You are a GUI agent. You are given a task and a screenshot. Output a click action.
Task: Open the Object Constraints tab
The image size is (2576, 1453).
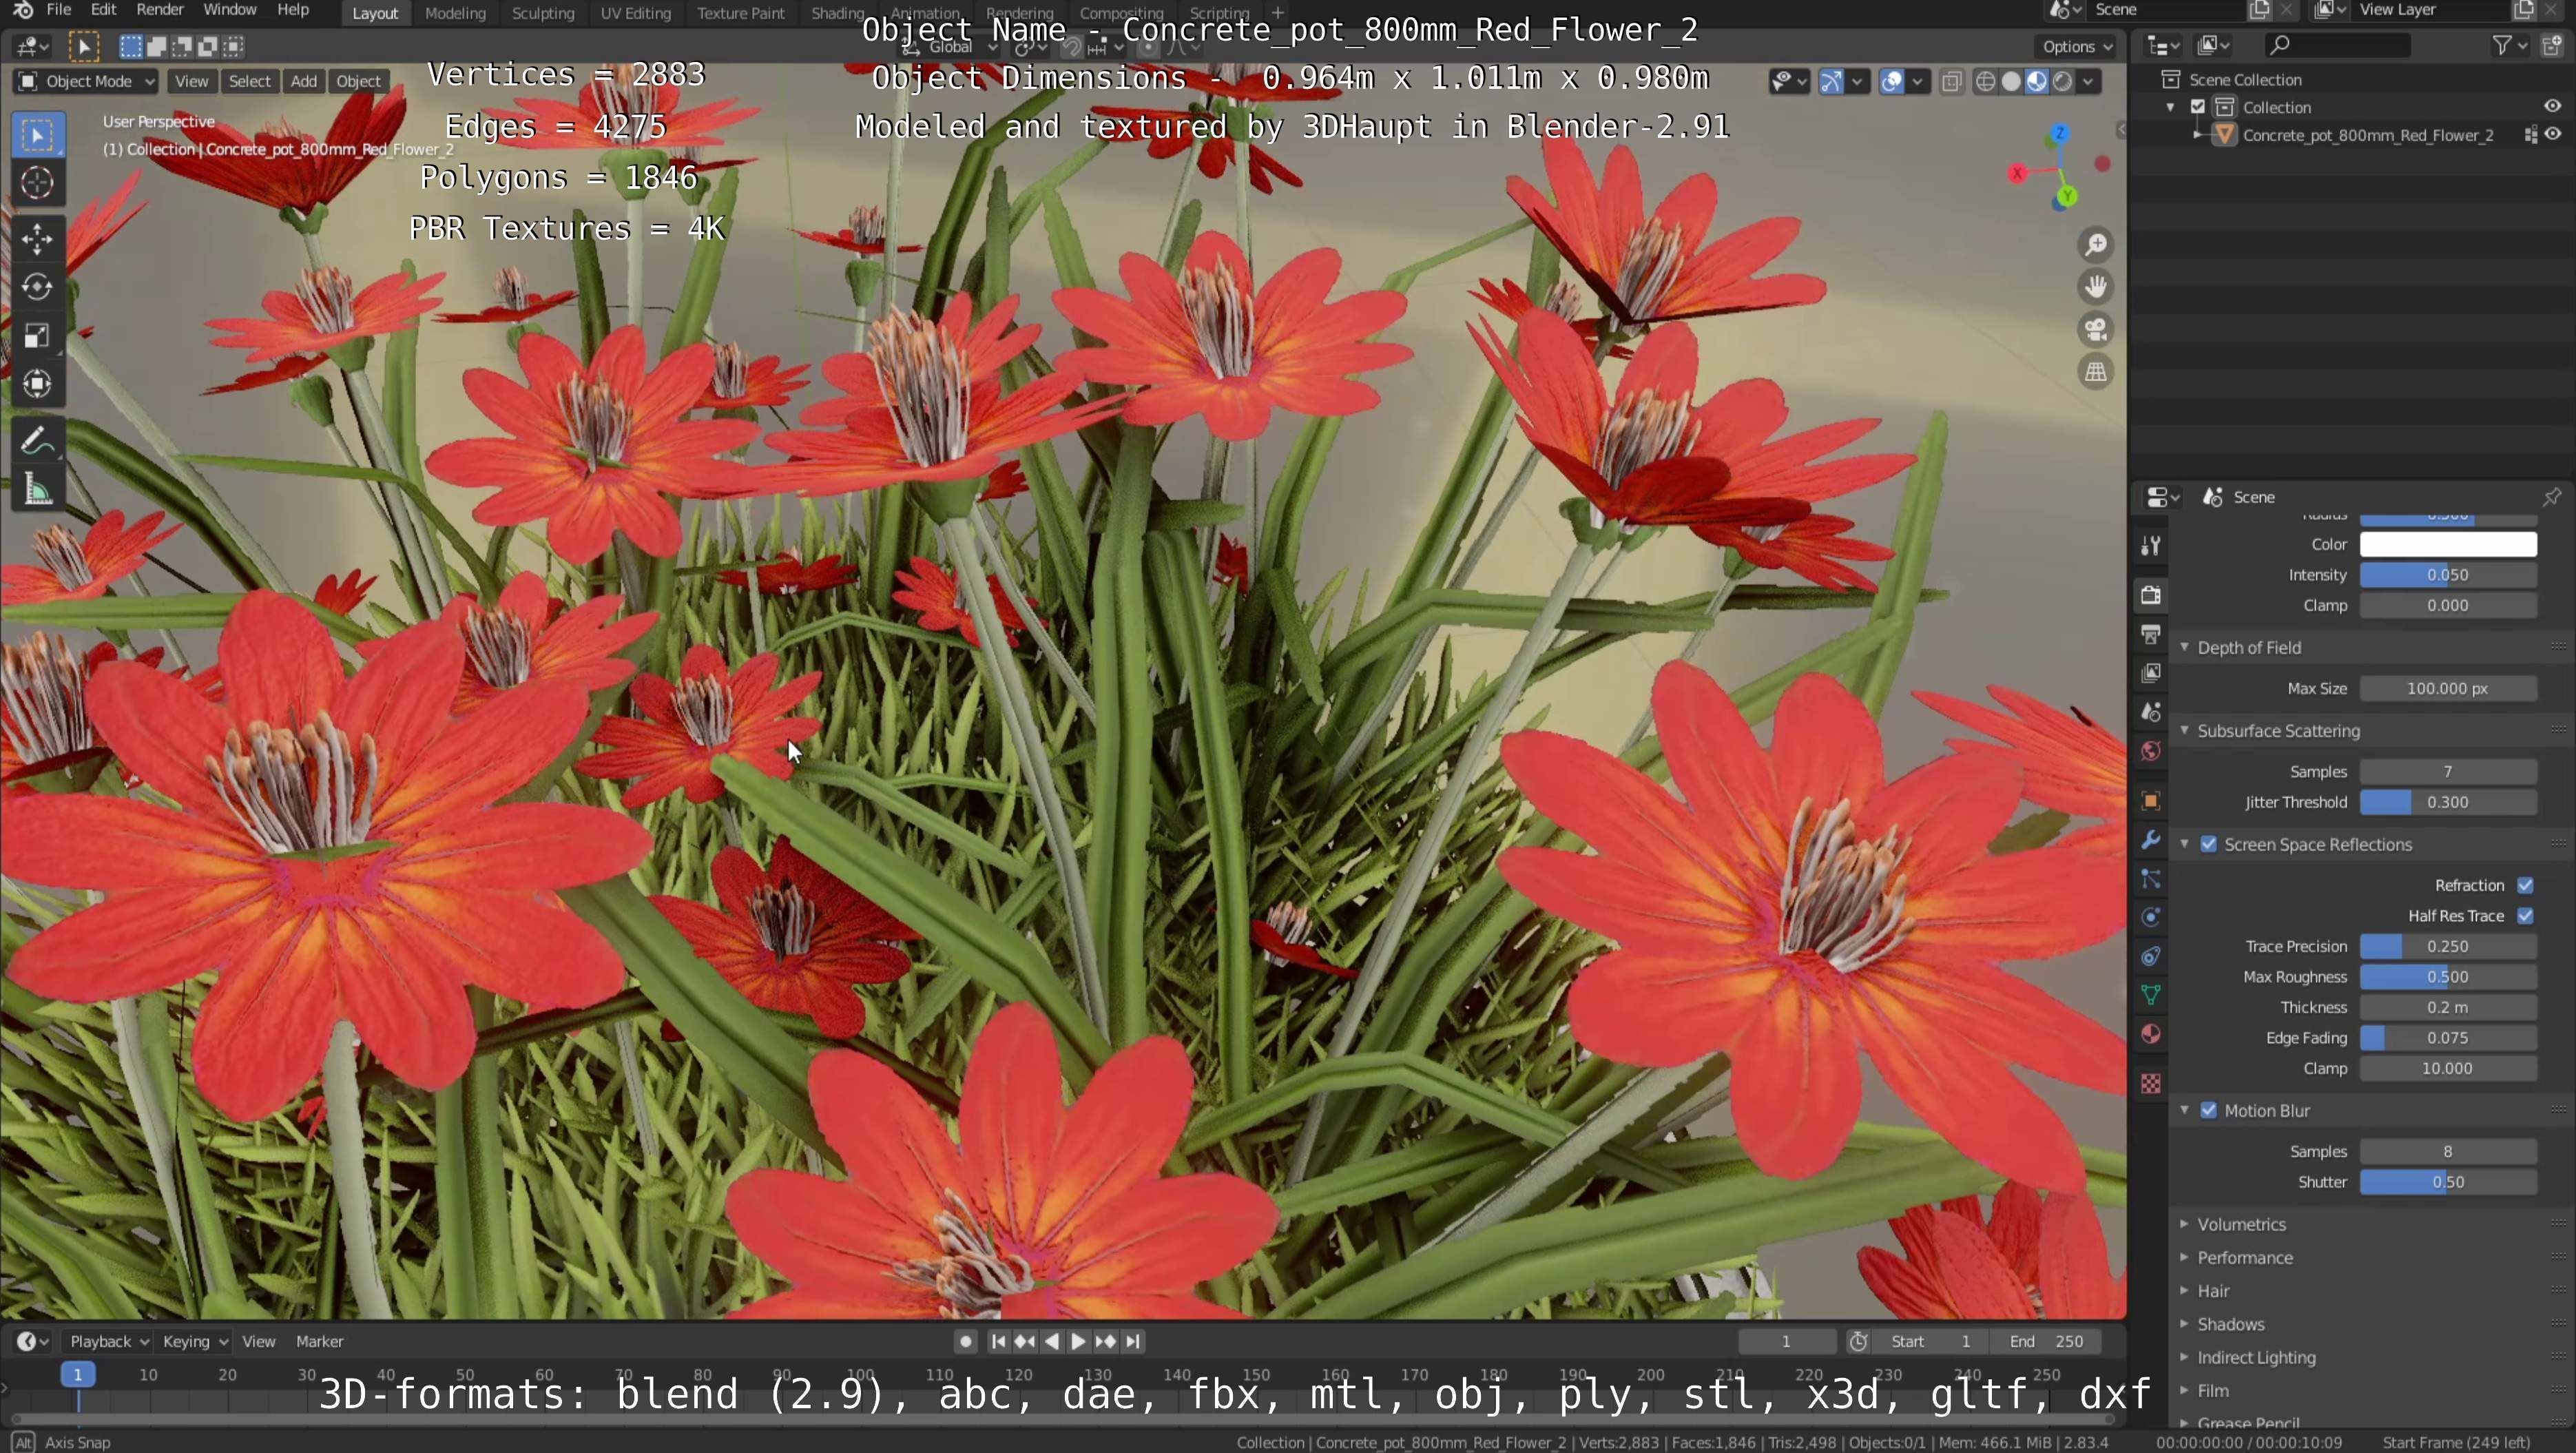[2151, 957]
